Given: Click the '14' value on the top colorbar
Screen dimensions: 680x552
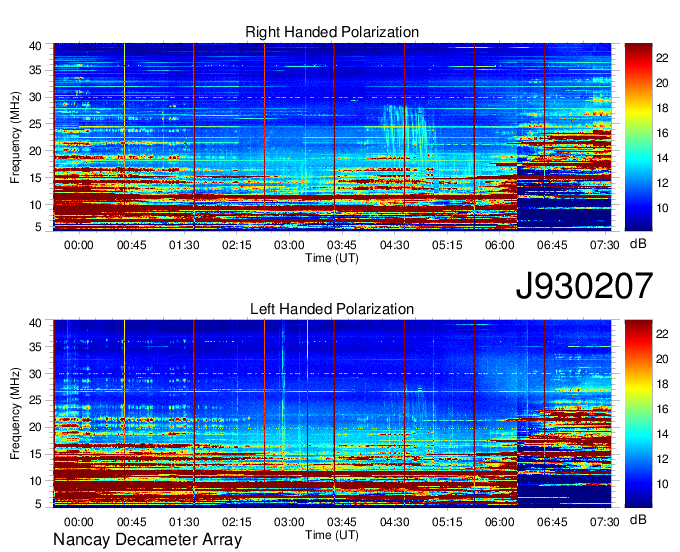Looking at the screenshot, I should click(x=662, y=158).
